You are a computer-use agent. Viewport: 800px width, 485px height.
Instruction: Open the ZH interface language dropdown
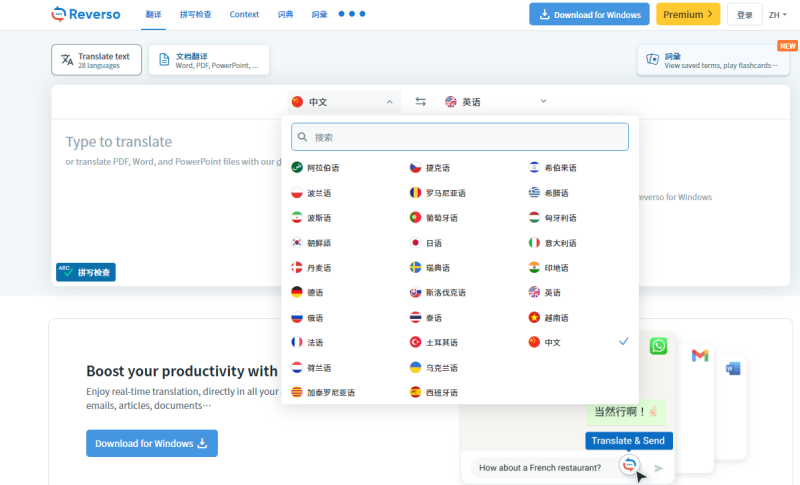pos(778,15)
